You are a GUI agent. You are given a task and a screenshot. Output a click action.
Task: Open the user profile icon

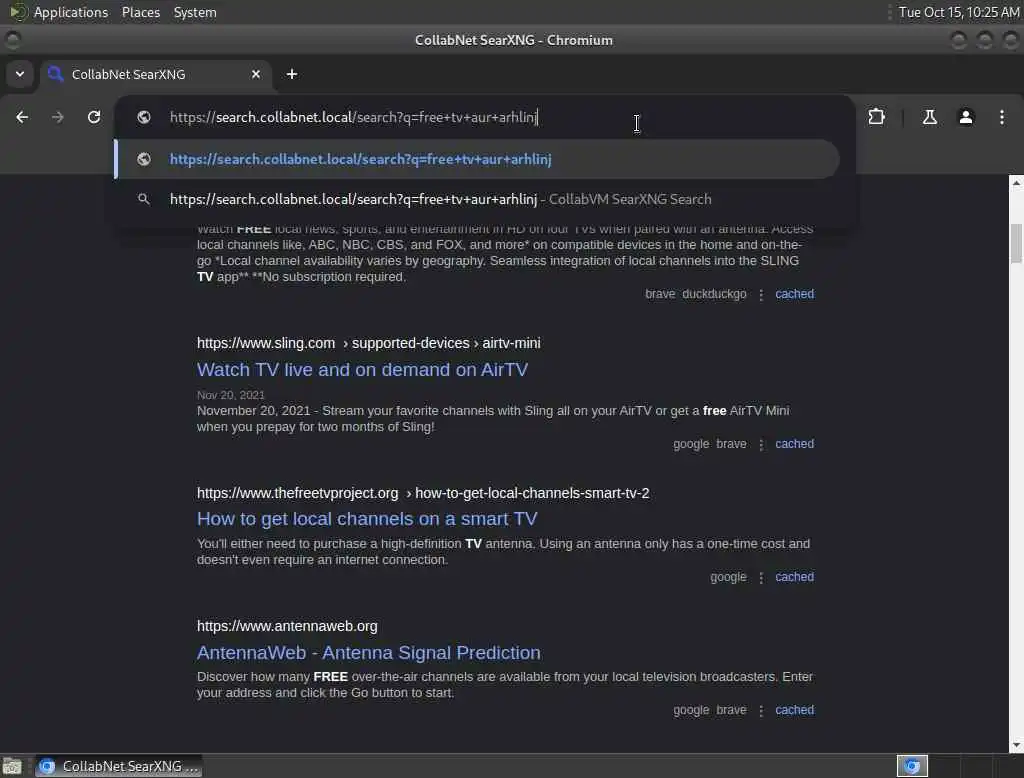(965, 117)
